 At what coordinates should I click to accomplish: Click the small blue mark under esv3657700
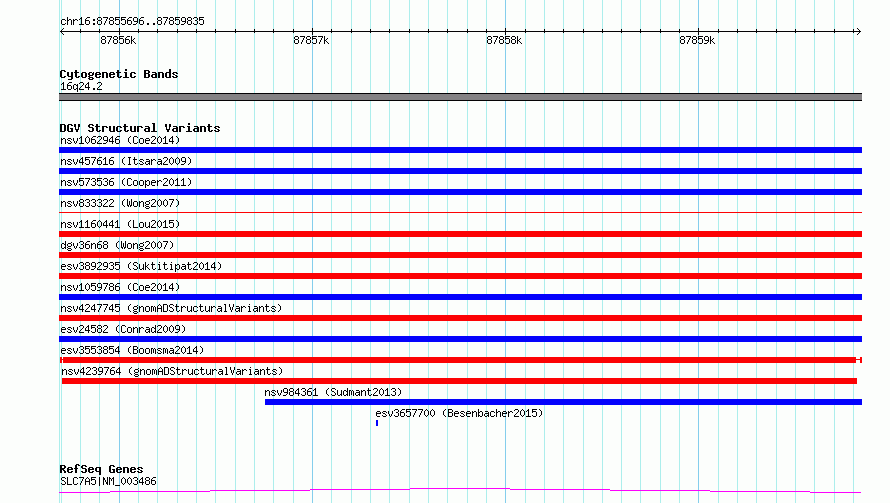coord(377,423)
